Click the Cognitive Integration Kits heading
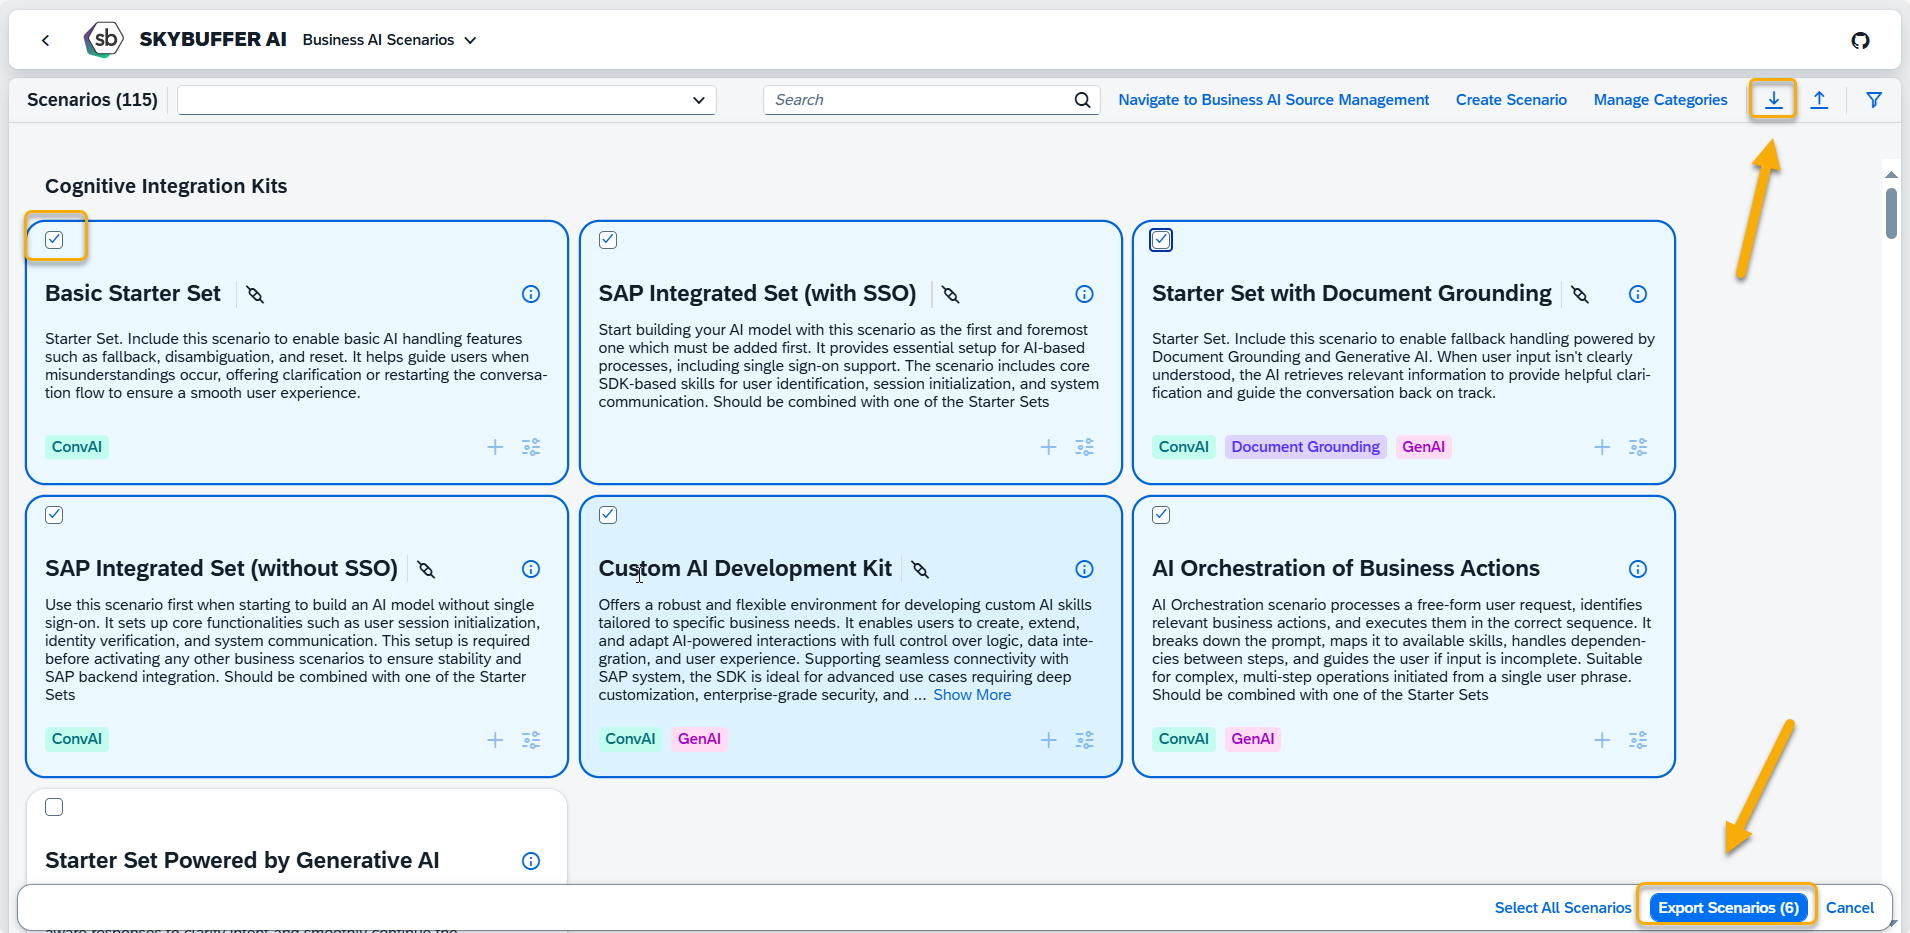 (166, 186)
